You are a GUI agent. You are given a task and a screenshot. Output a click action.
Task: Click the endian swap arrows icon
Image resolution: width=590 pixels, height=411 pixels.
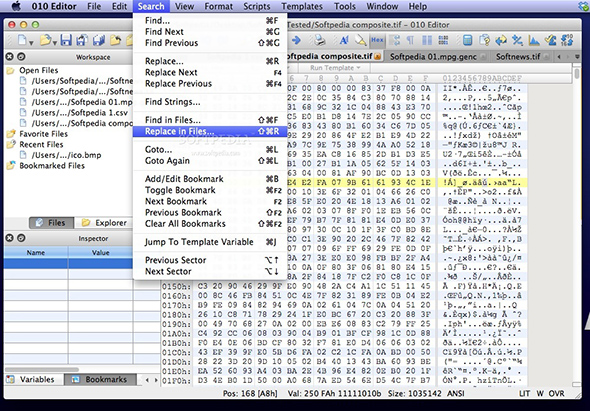pyautogui.click(x=395, y=40)
